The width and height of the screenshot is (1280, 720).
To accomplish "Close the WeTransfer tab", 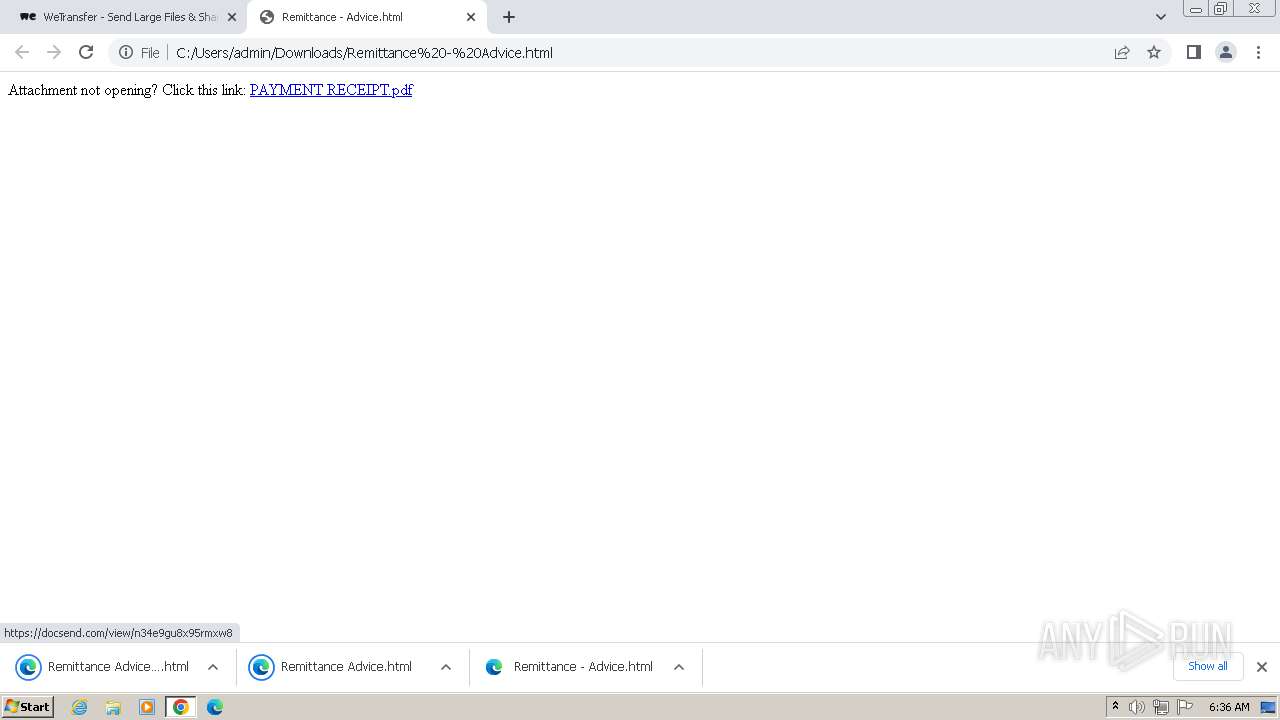I will pos(232,17).
